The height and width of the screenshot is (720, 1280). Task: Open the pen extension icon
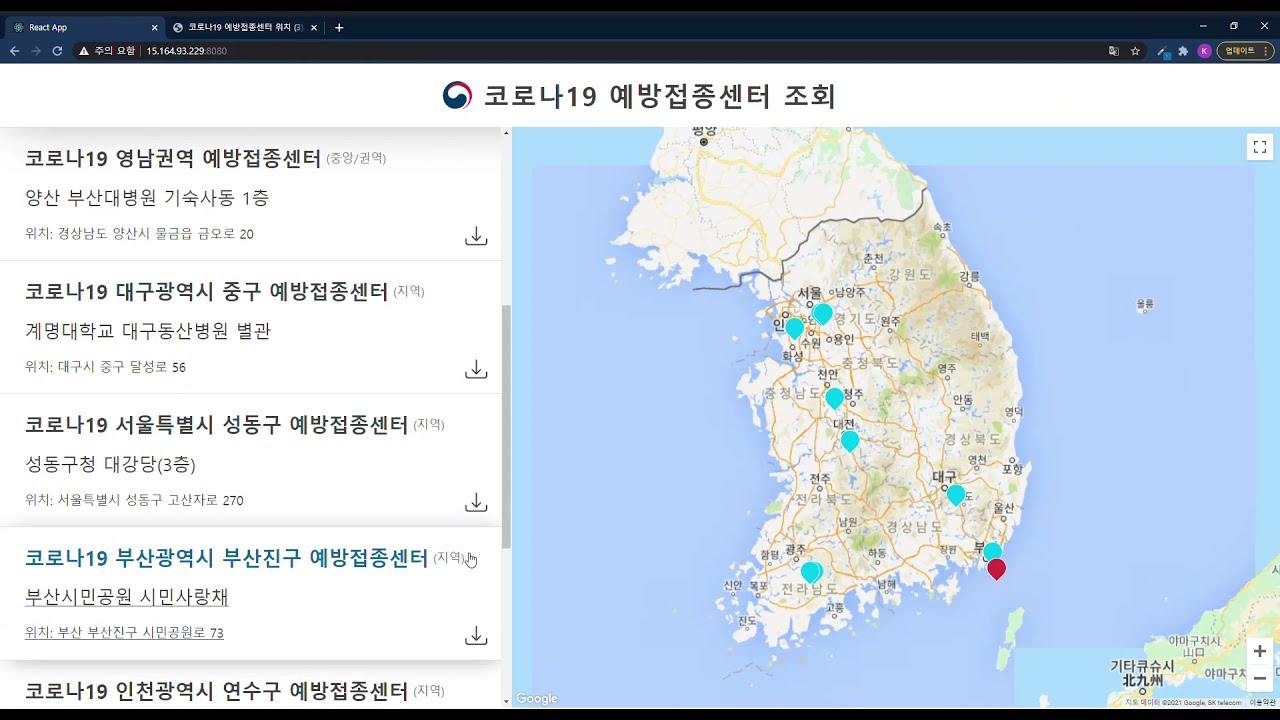[1162, 51]
